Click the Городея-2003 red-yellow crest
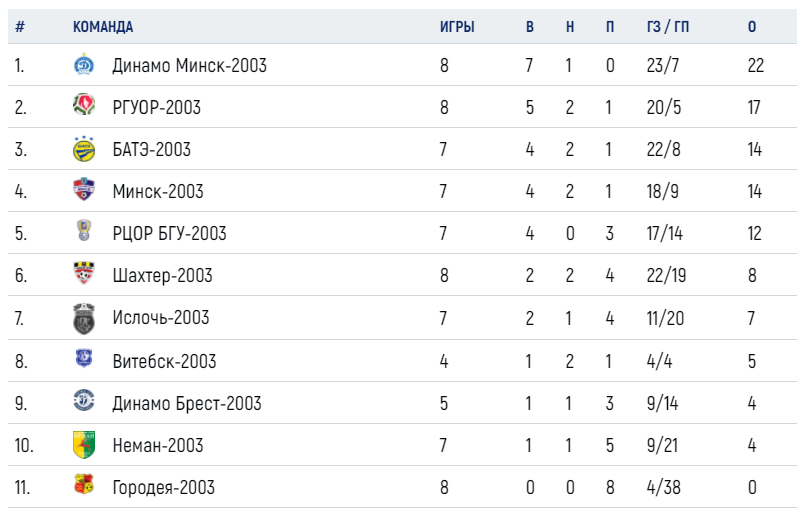This screenshot has height=515, width=807. click(x=83, y=484)
